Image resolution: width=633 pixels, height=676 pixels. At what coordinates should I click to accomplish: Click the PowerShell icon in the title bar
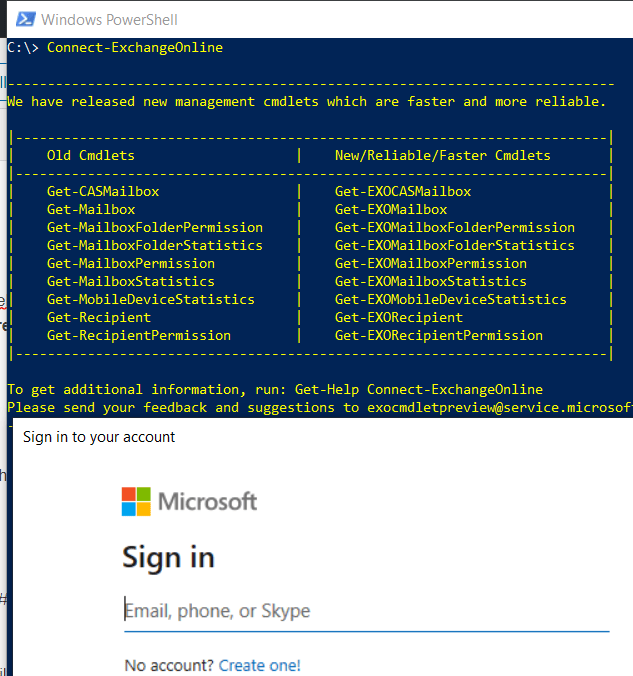pos(24,19)
